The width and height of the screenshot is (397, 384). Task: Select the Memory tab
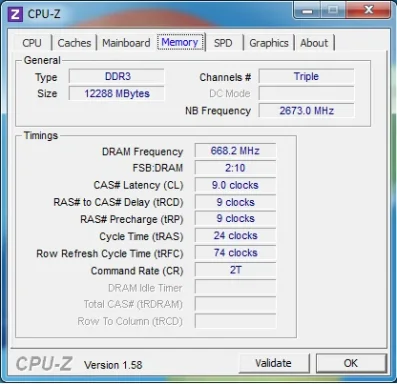coord(180,42)
